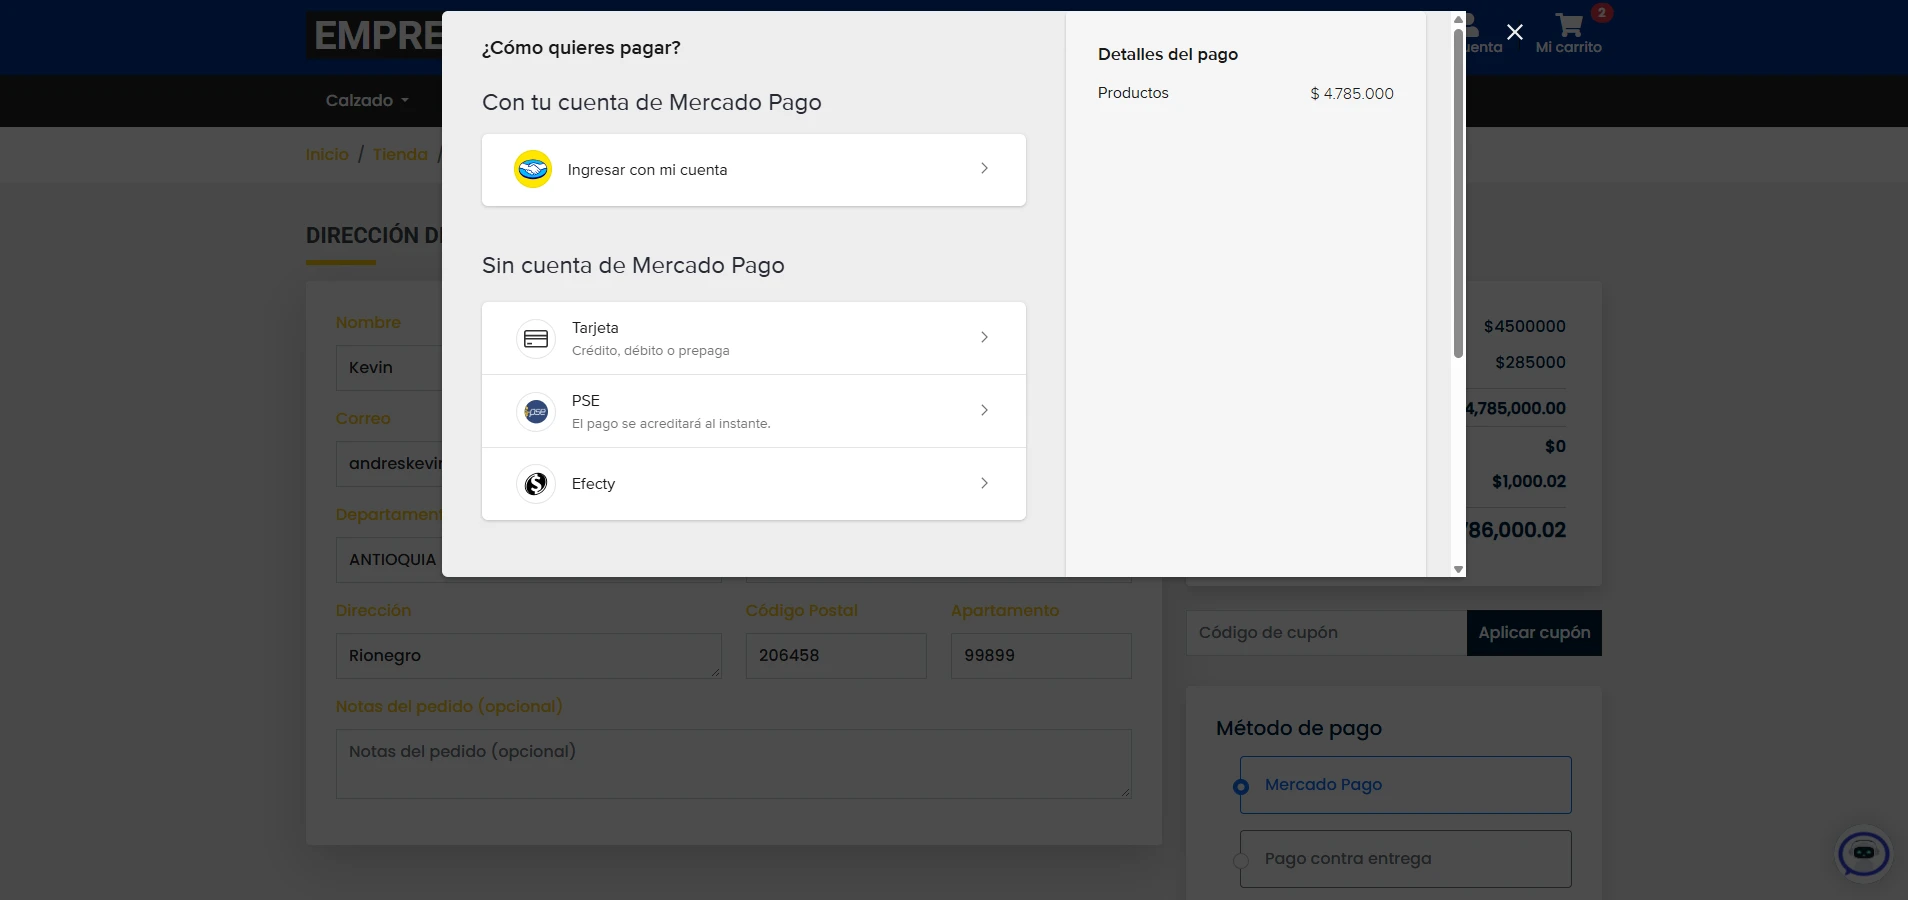1908x900 pixels.
Task: Click the PSE logo icon
Action: coord(536,411)
